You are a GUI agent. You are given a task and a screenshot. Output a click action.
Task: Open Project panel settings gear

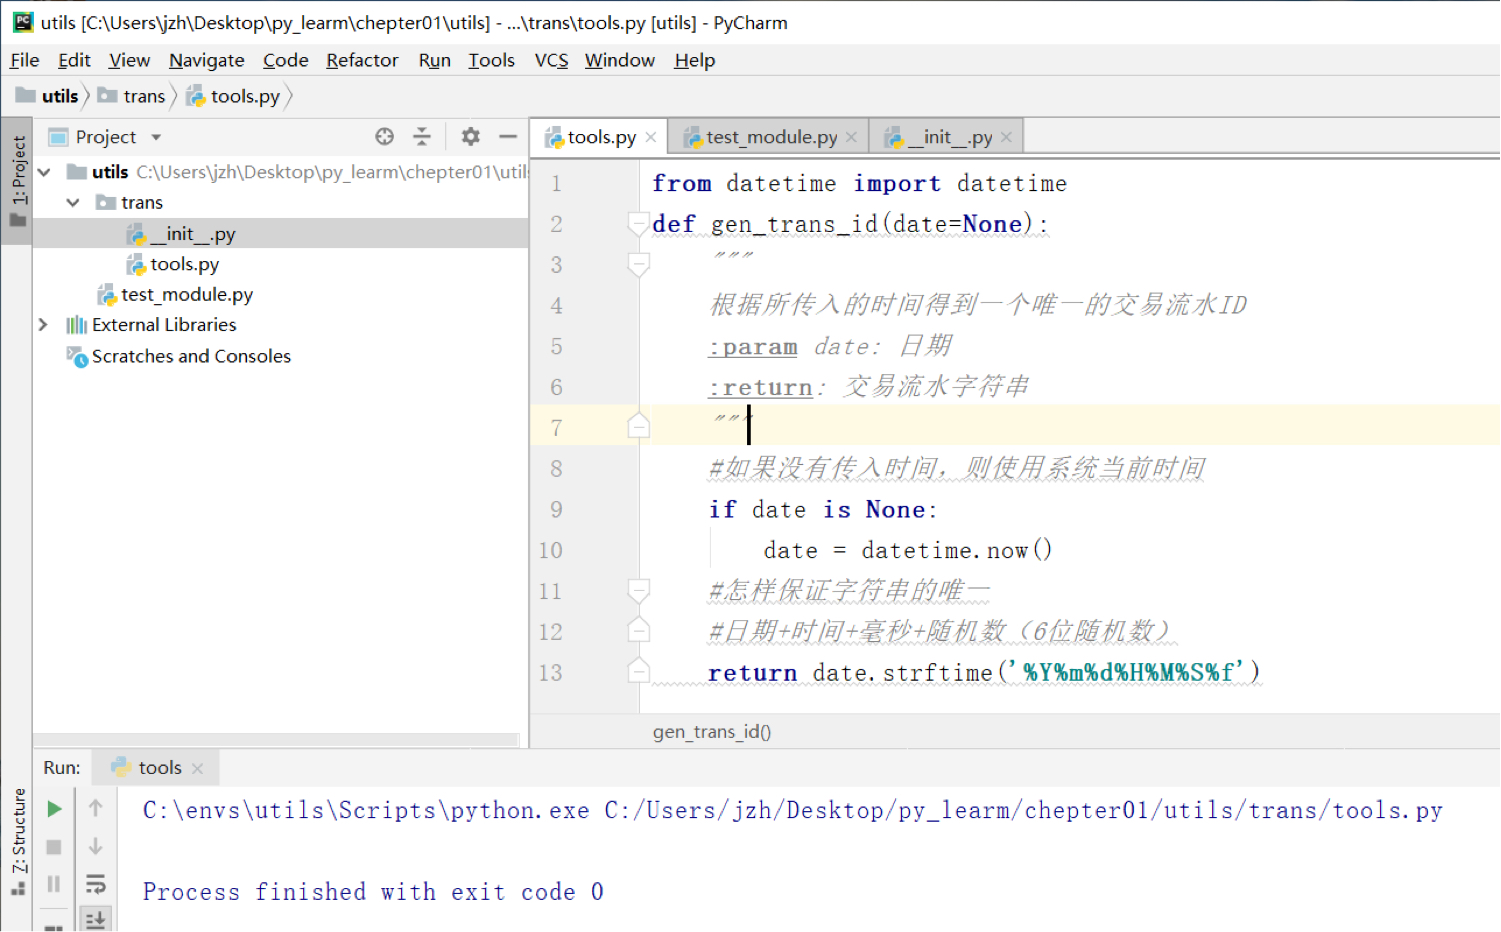tap(471, 137)
